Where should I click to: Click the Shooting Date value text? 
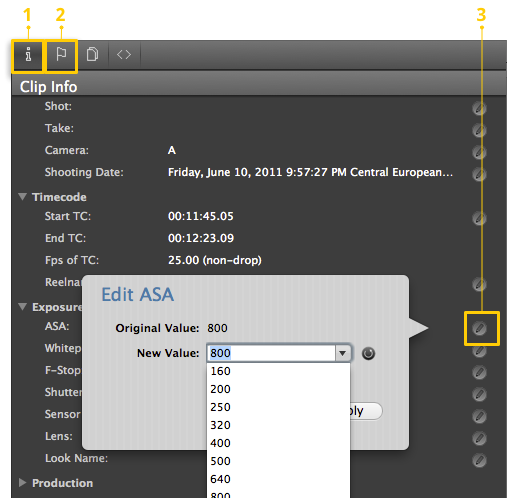point(310,172)
